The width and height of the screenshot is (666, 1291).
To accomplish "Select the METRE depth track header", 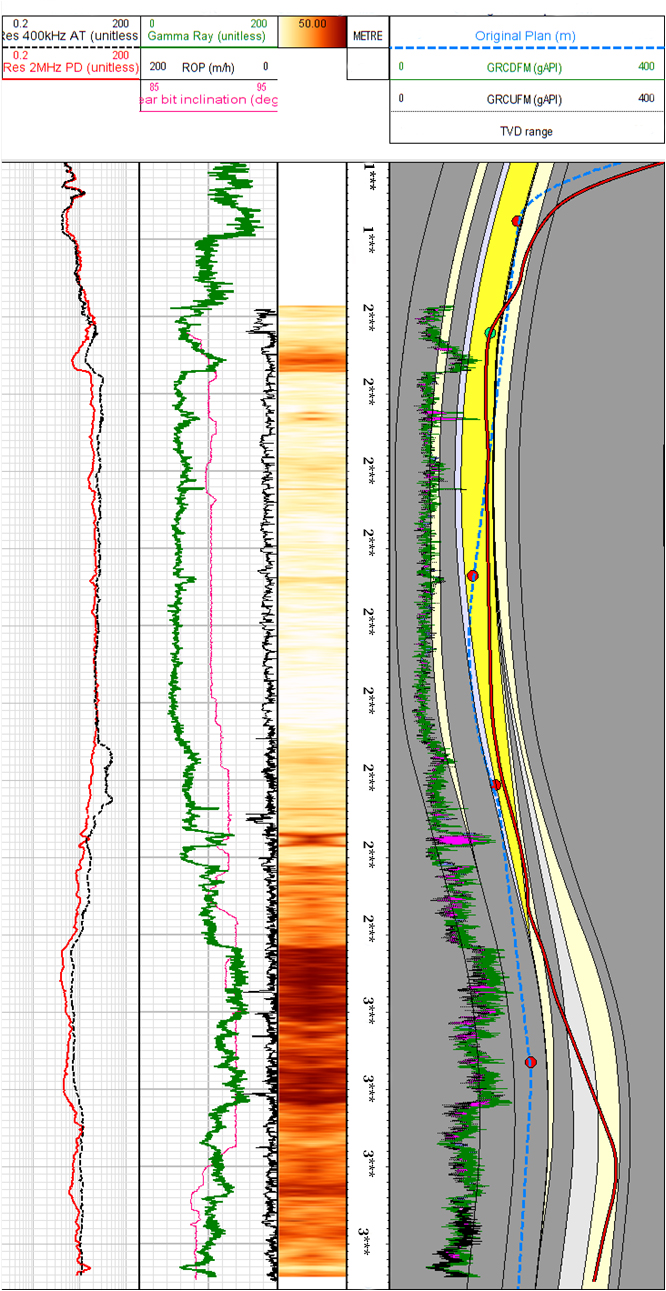I will coord(367,36).
